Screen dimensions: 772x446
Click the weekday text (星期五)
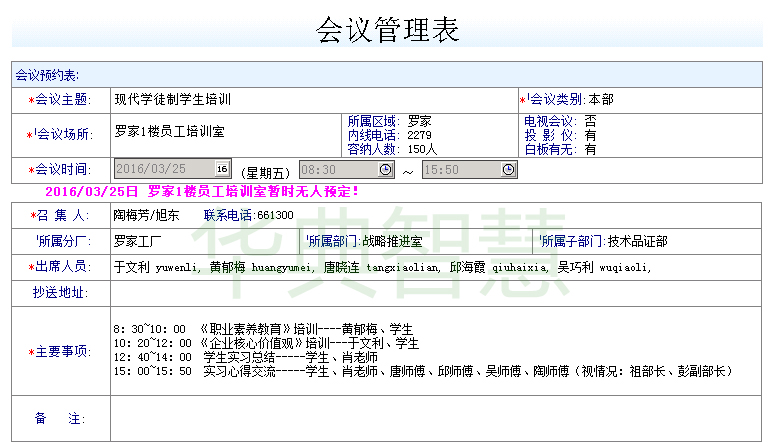265,173
